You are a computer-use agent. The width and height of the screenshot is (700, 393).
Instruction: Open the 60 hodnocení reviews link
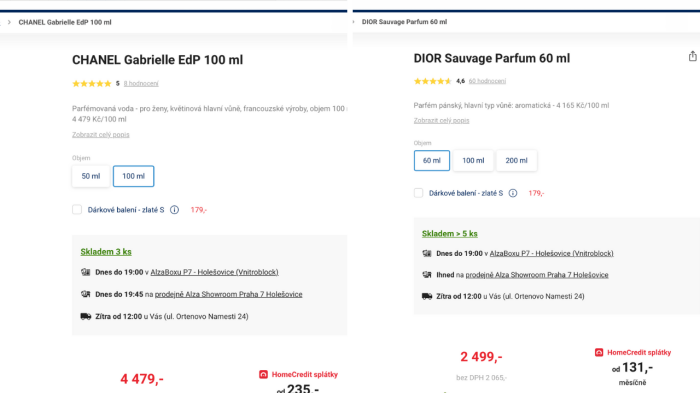click(487, 81)
